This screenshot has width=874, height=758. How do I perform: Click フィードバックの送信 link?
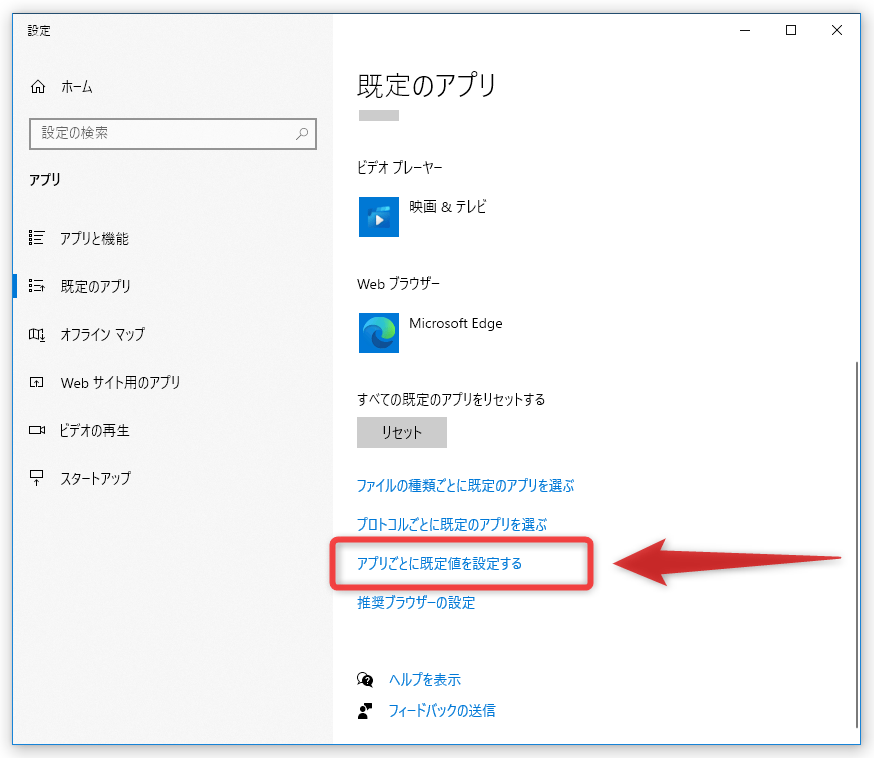(442, 711)
